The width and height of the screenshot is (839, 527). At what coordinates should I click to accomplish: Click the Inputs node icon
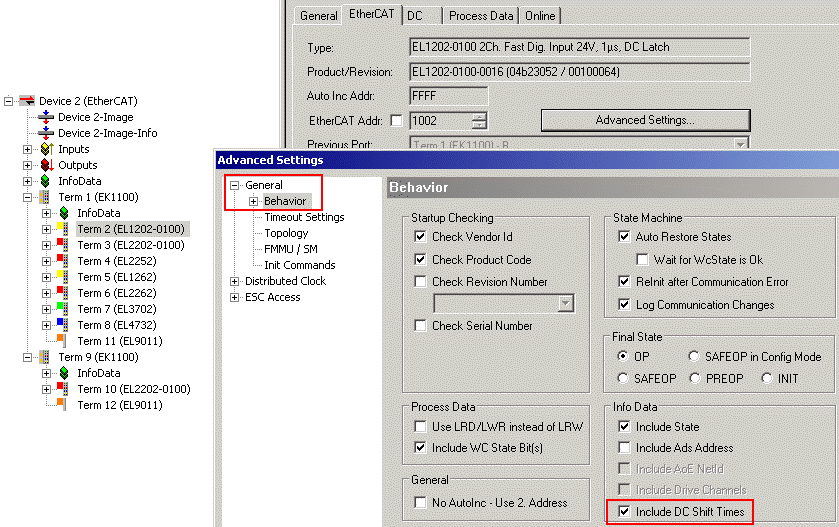[47, 149]
